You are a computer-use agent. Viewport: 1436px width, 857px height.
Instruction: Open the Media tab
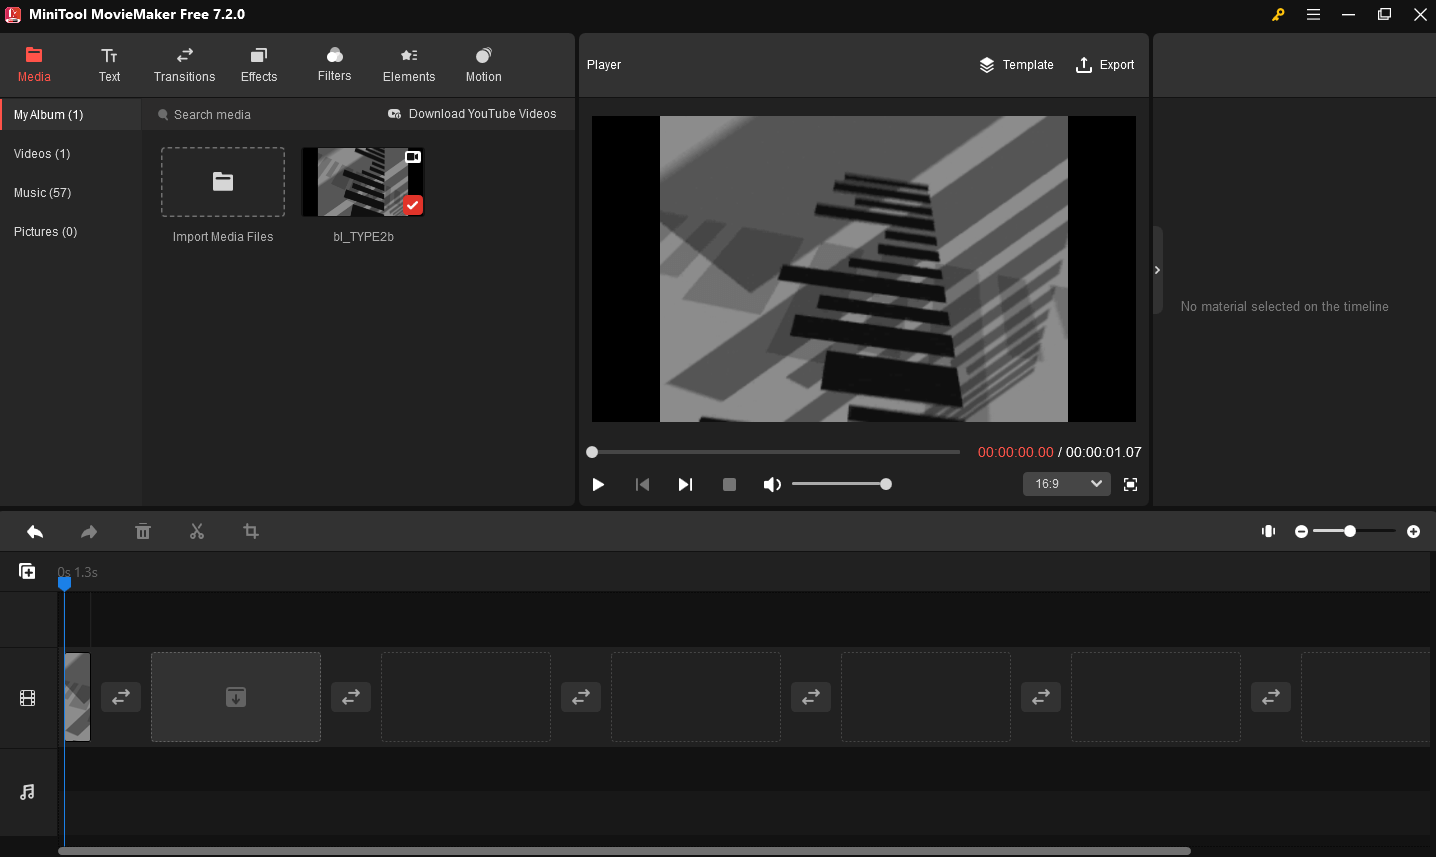tap(34, 65)
